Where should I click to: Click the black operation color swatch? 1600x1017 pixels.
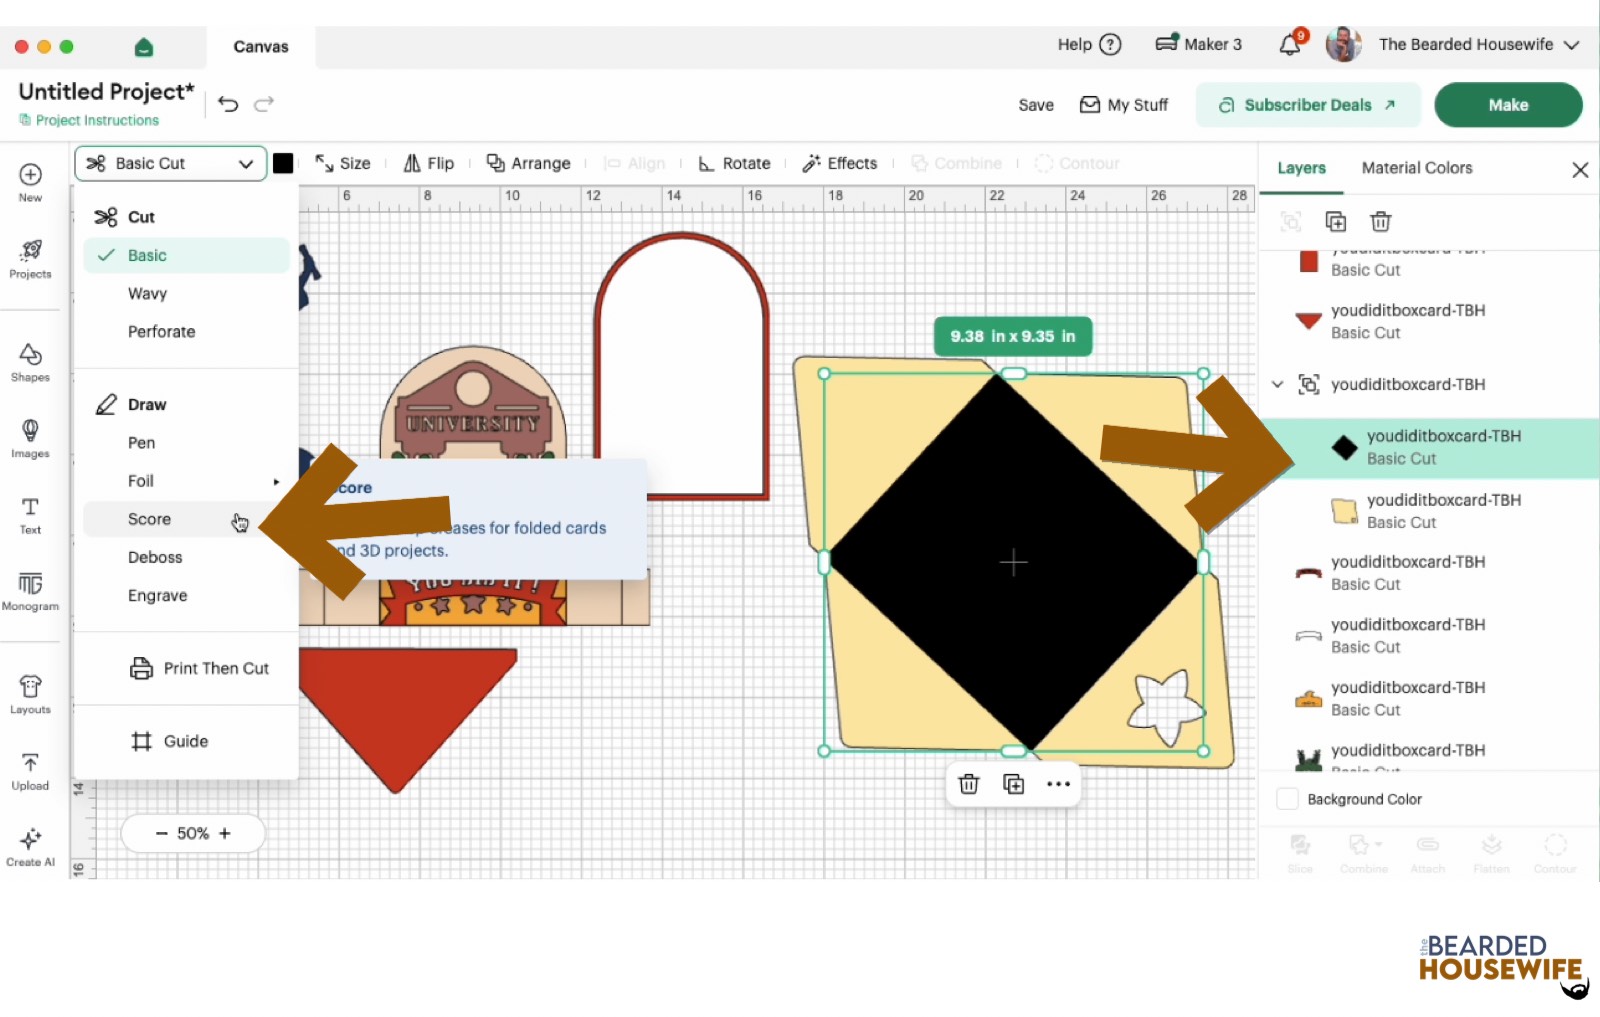point(283,163)
